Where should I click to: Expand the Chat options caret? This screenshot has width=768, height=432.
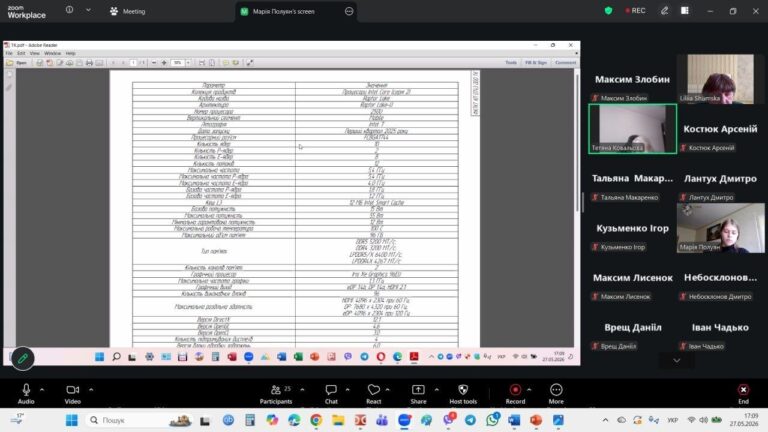click(347, 390)
